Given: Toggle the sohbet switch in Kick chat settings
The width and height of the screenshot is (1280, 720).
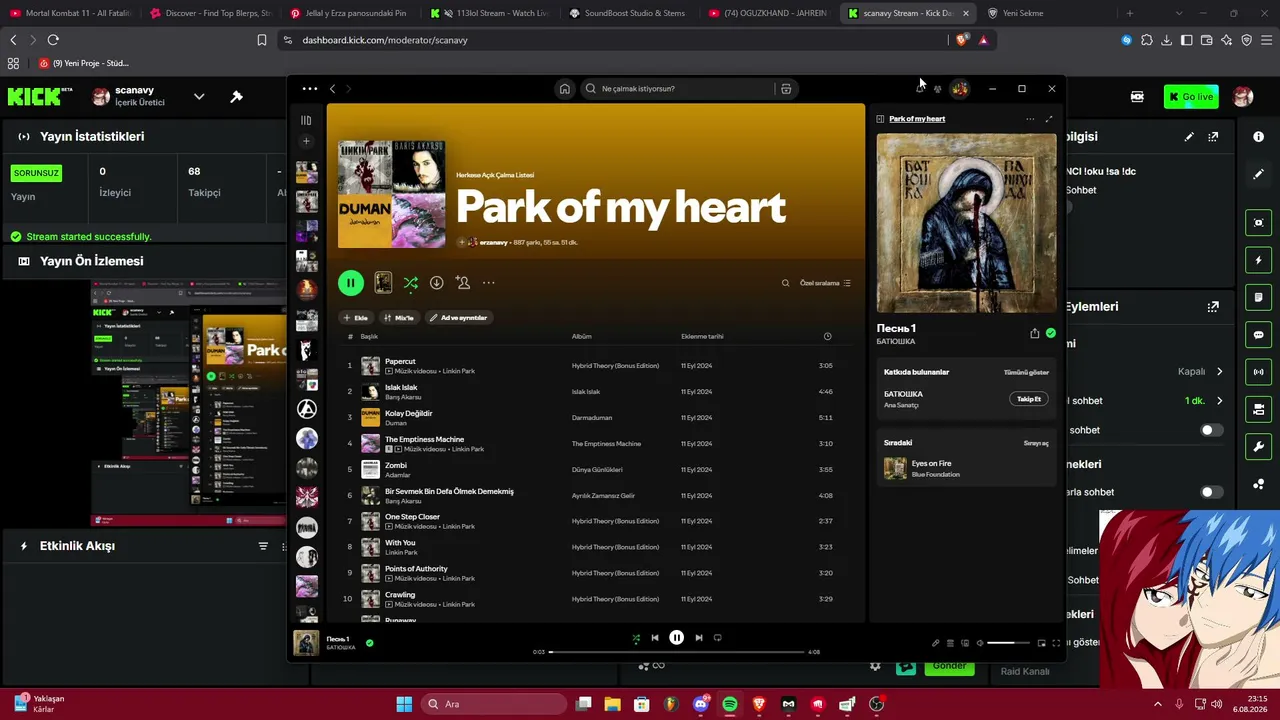Looking at the screenshot, I should (x=1211, y=430).
